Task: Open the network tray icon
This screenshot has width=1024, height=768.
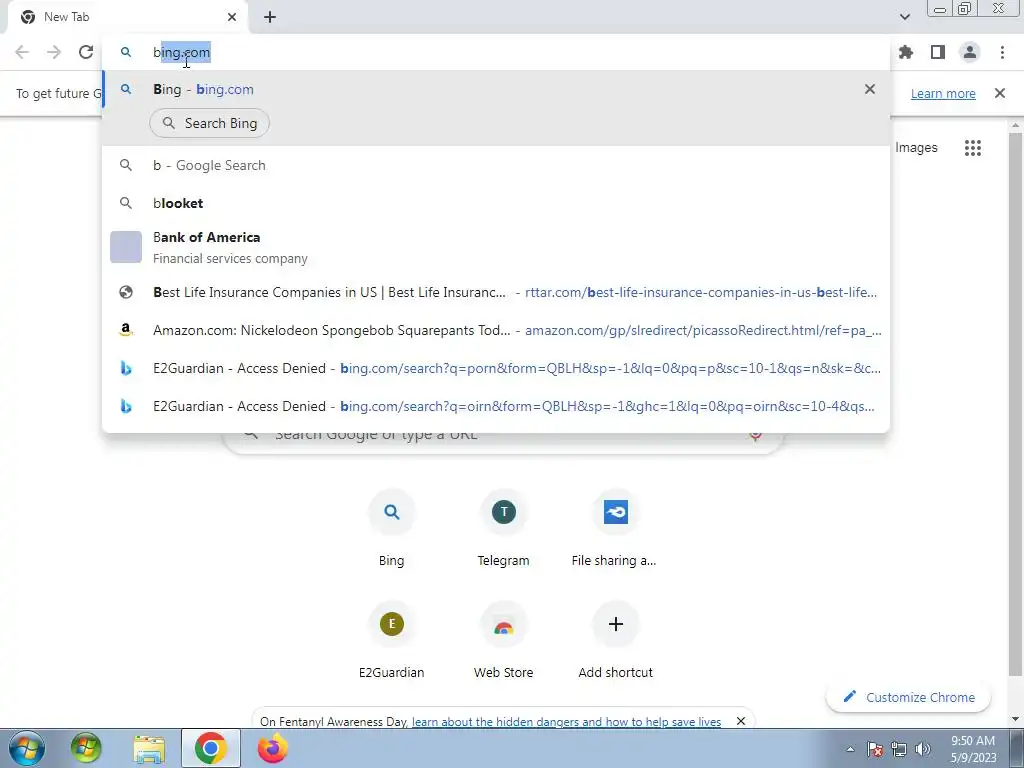Action: point(899,749)
